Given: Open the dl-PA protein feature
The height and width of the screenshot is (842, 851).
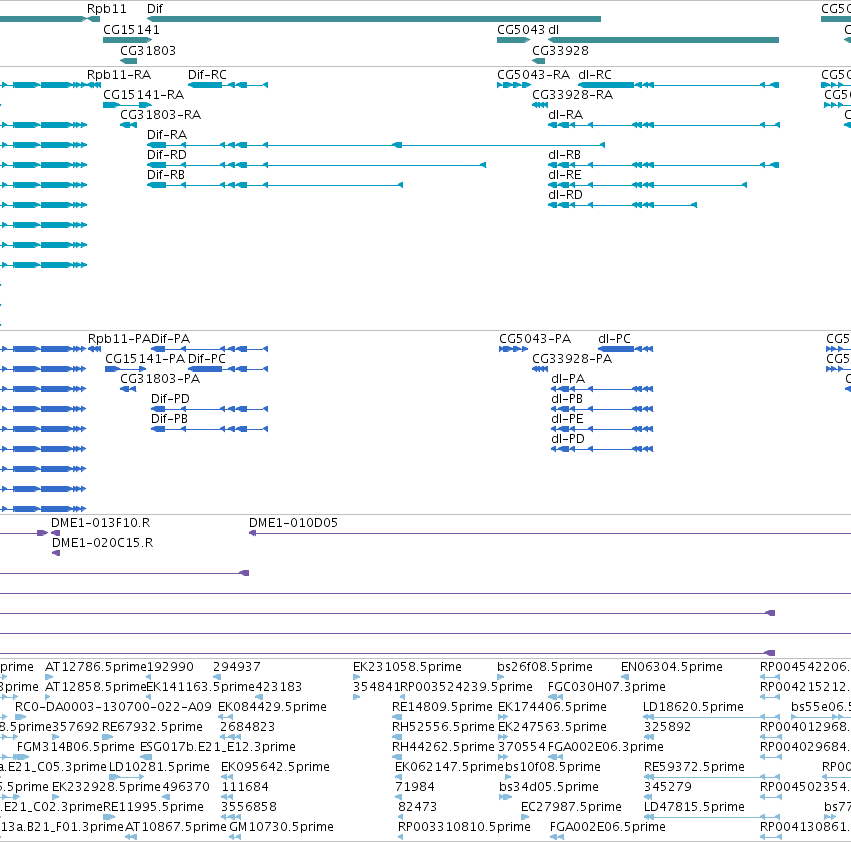Looking at the screenshot, I should click(568, 378).
